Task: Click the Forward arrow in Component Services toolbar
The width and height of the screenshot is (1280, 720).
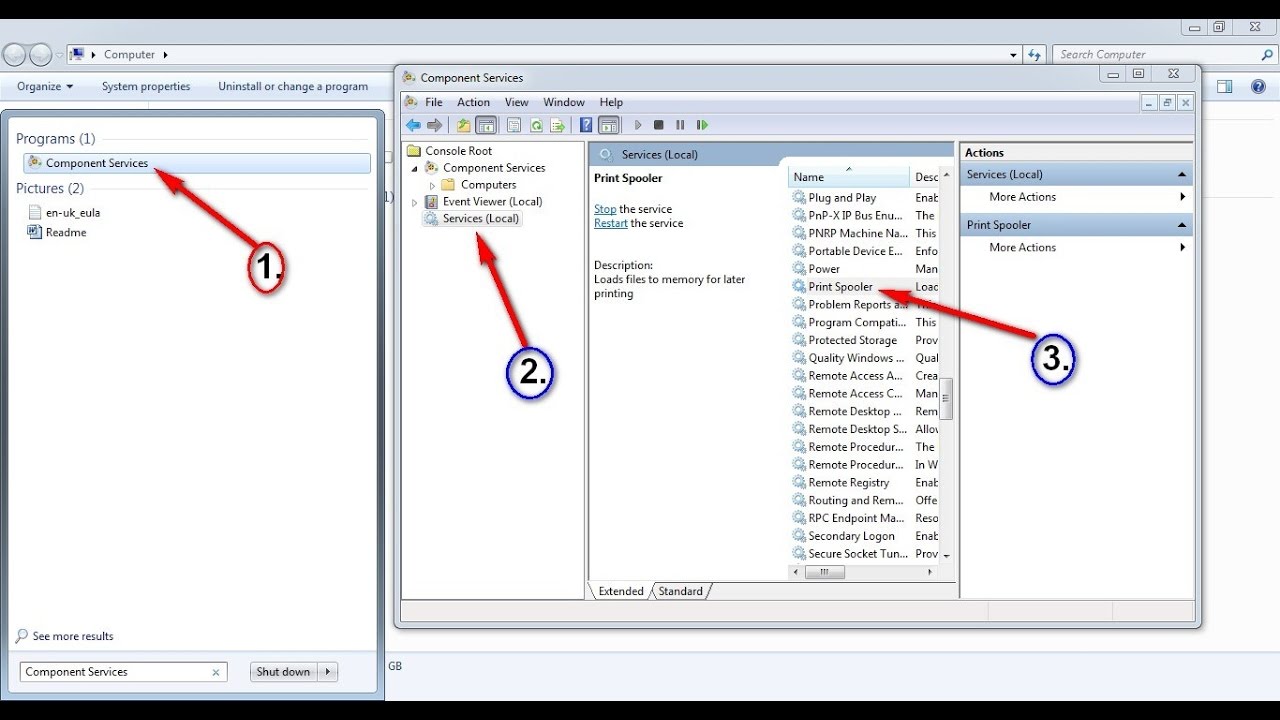Action: click(434, 125)
